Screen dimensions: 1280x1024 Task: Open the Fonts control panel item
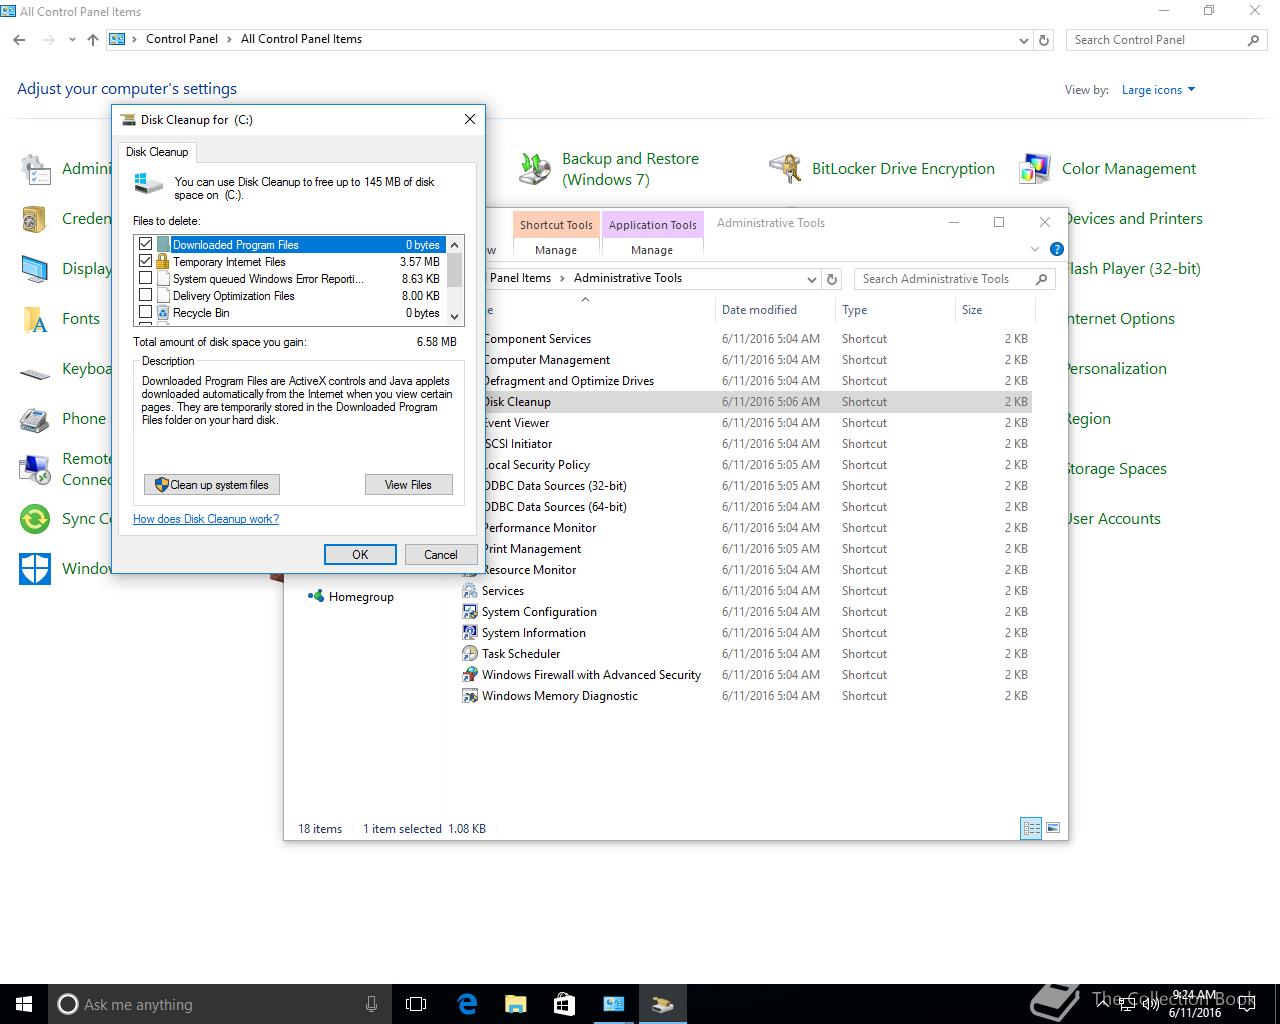pos(61,319)
